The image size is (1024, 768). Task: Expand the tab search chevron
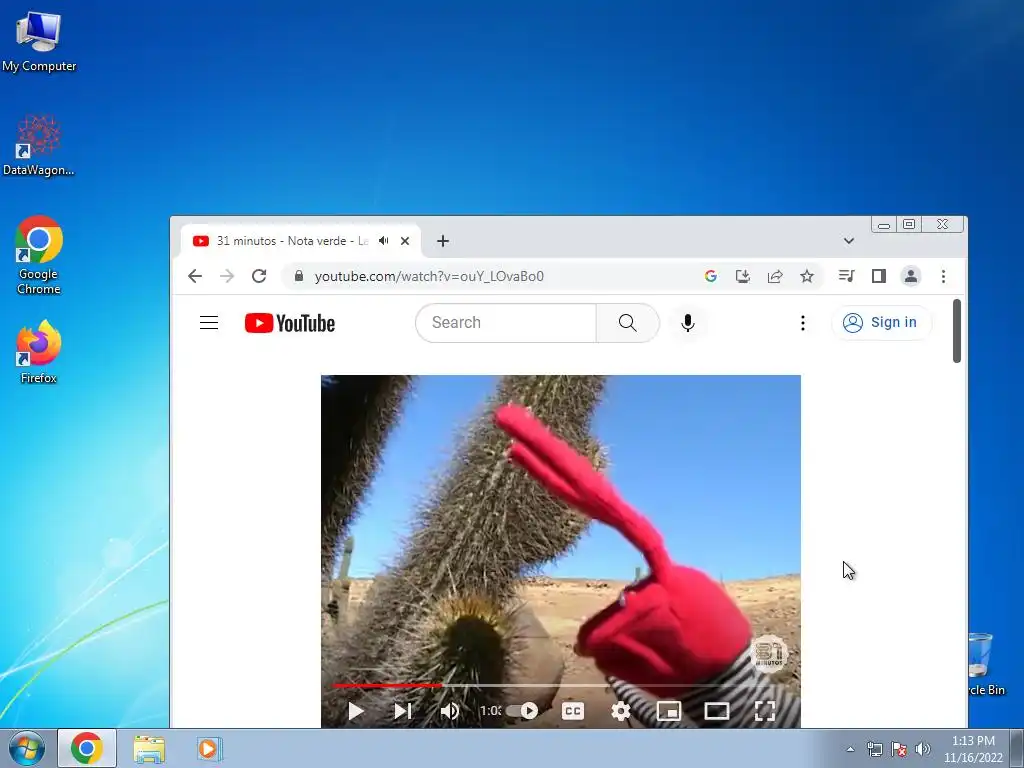coord(848,241)
